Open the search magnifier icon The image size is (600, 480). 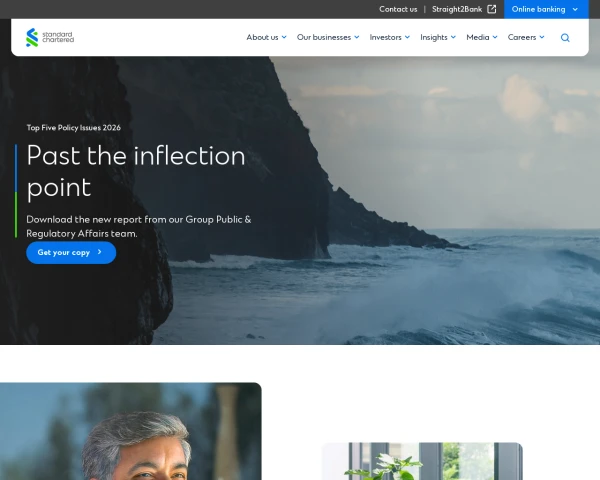tap(565, 38)
